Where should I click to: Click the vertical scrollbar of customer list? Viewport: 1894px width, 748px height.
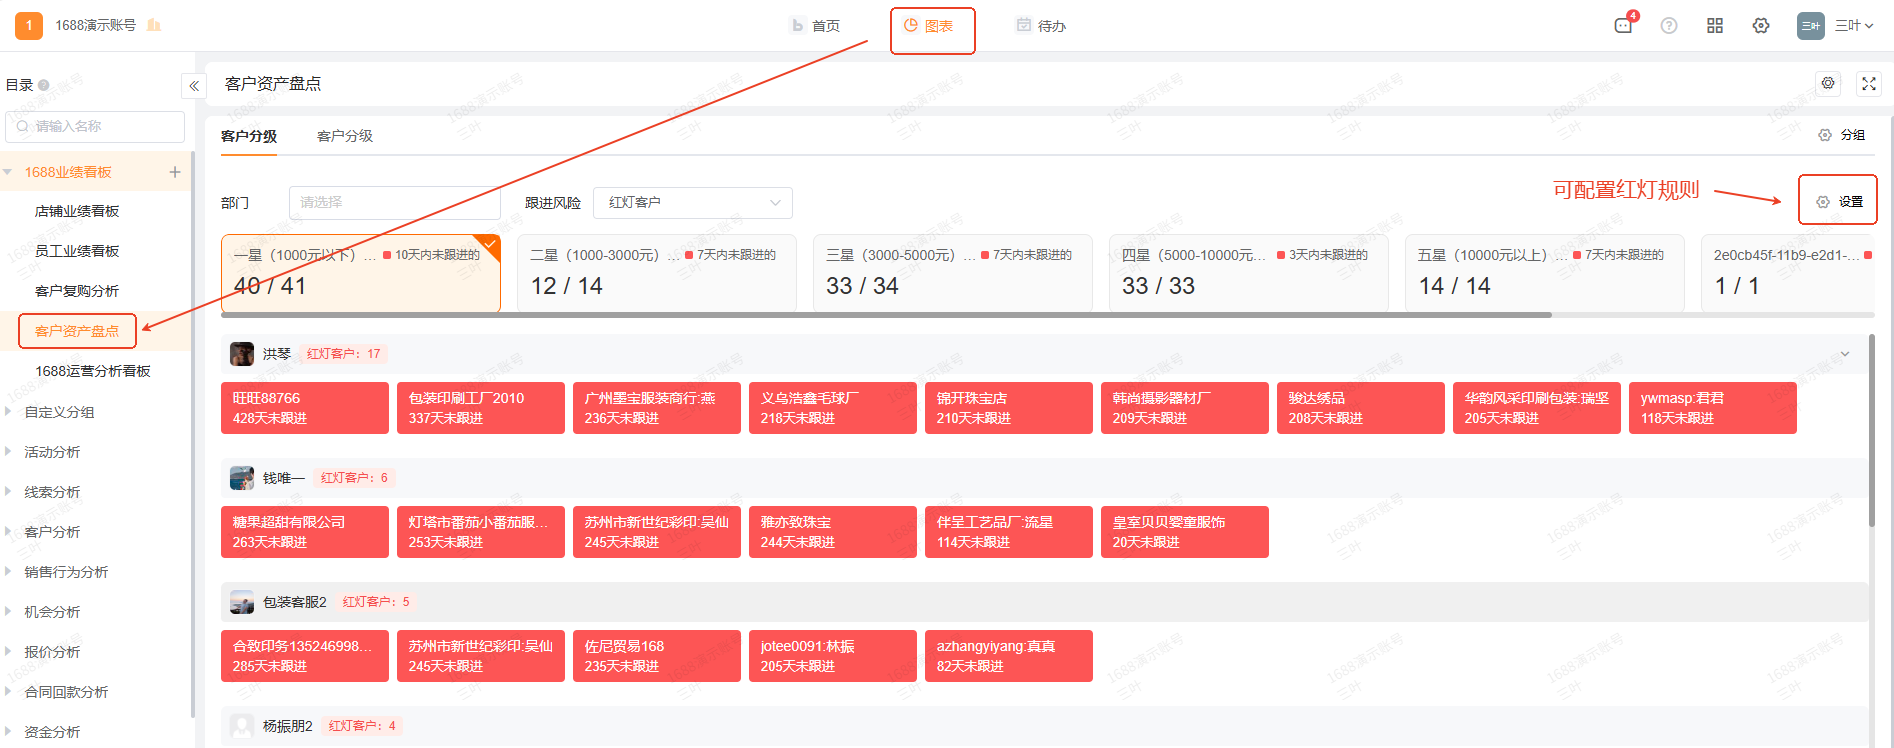point(1872,430)
